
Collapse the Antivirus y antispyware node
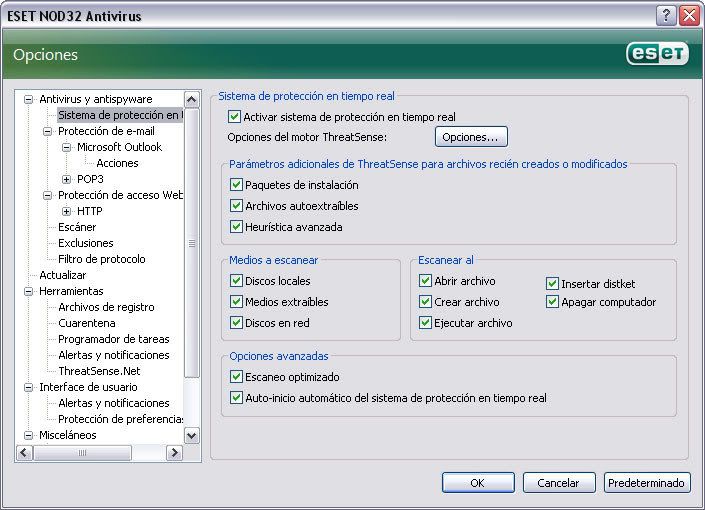click(x=28, y=99)
